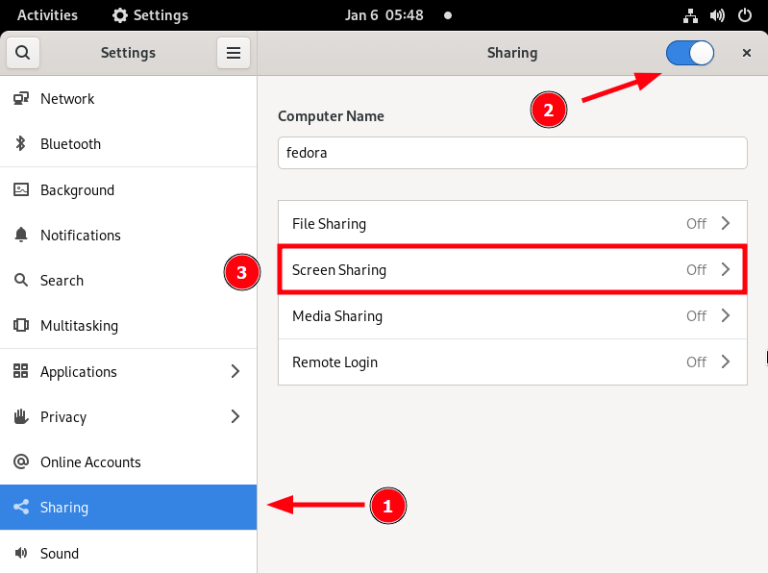Open the Remote Login row

(x=512, y=361)
